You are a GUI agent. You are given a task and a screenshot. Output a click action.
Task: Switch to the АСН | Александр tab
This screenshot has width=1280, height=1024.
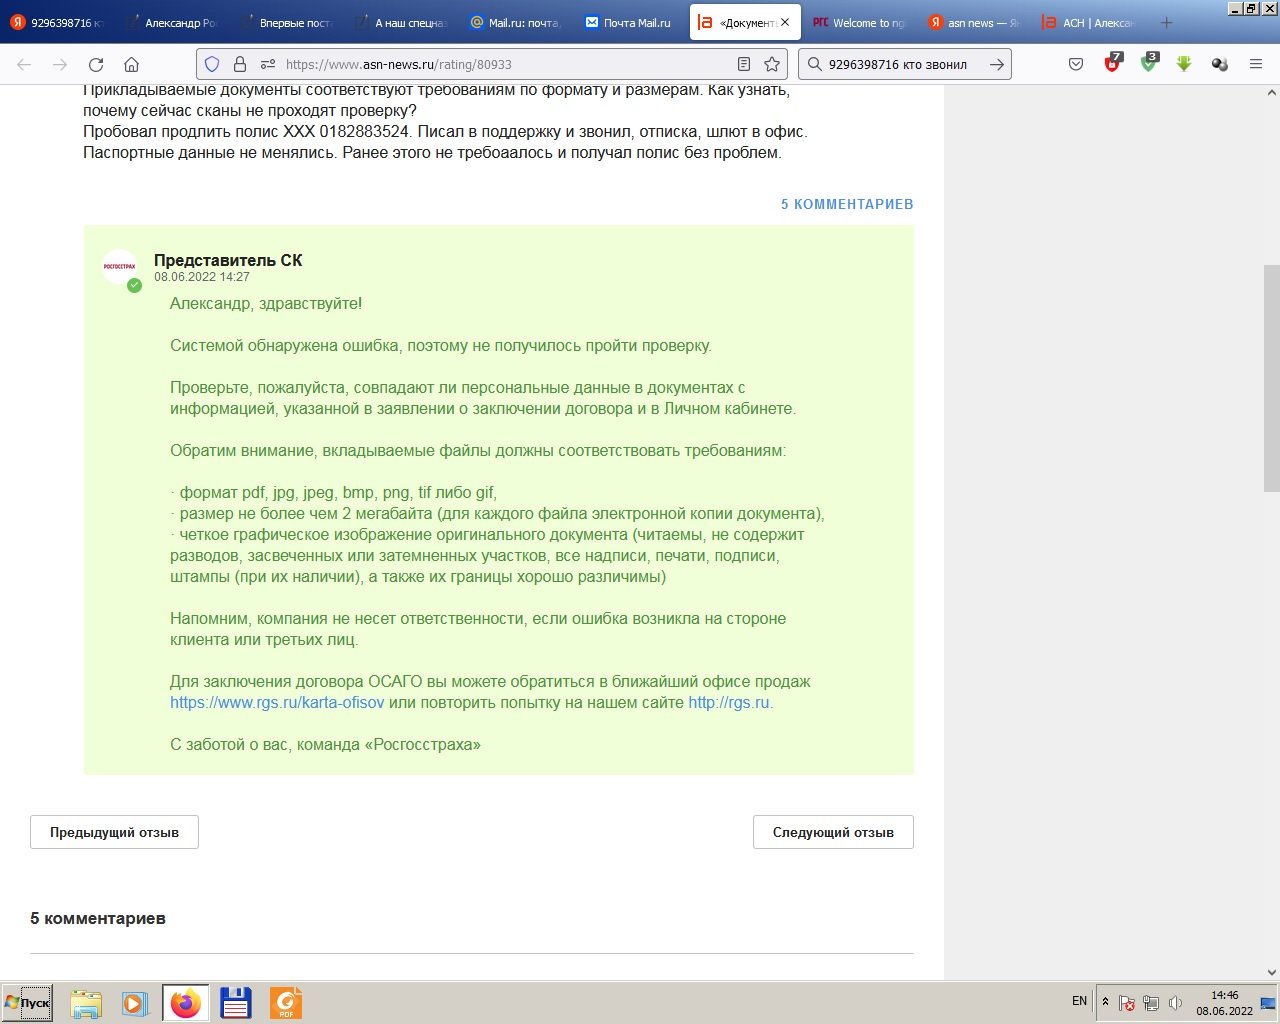[1089, 22]
